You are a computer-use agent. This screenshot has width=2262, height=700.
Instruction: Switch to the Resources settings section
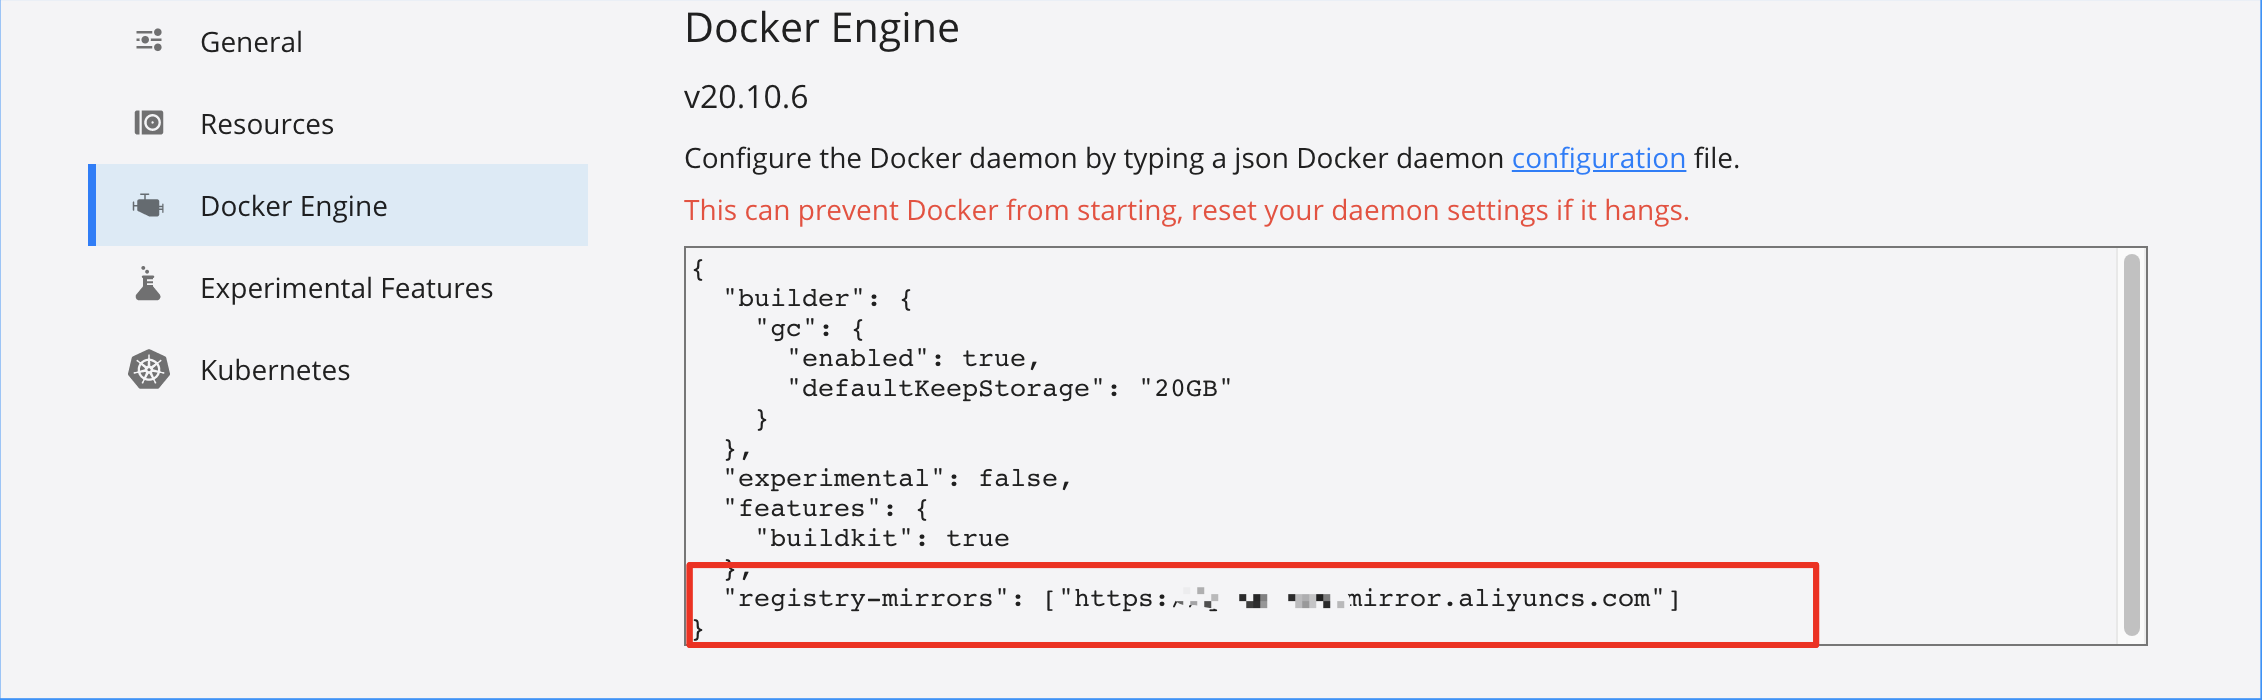tap(267, 124)
